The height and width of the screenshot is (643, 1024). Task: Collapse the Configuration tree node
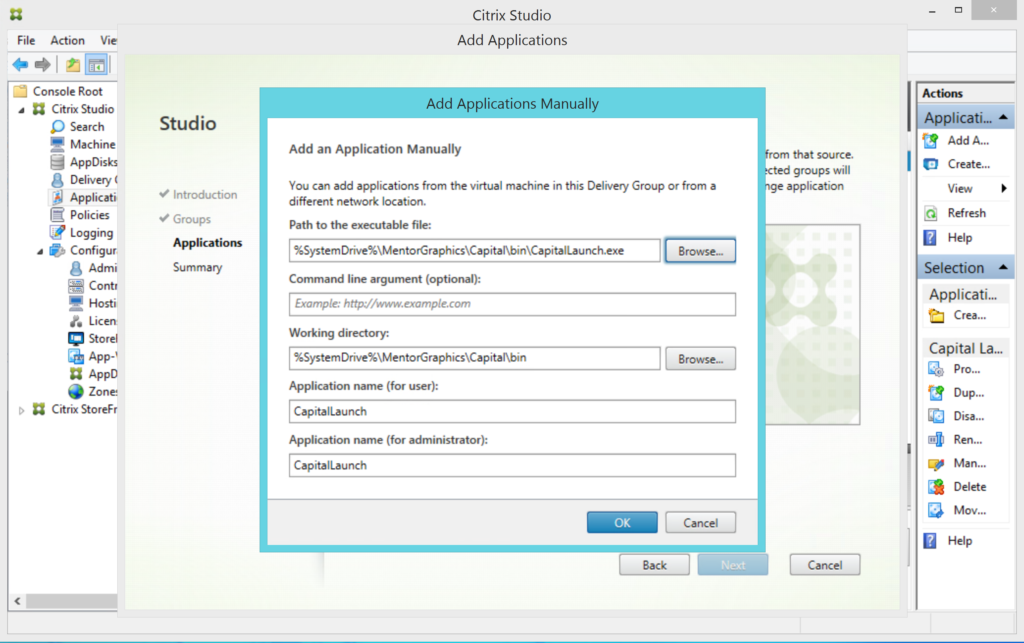coord(40,251)
